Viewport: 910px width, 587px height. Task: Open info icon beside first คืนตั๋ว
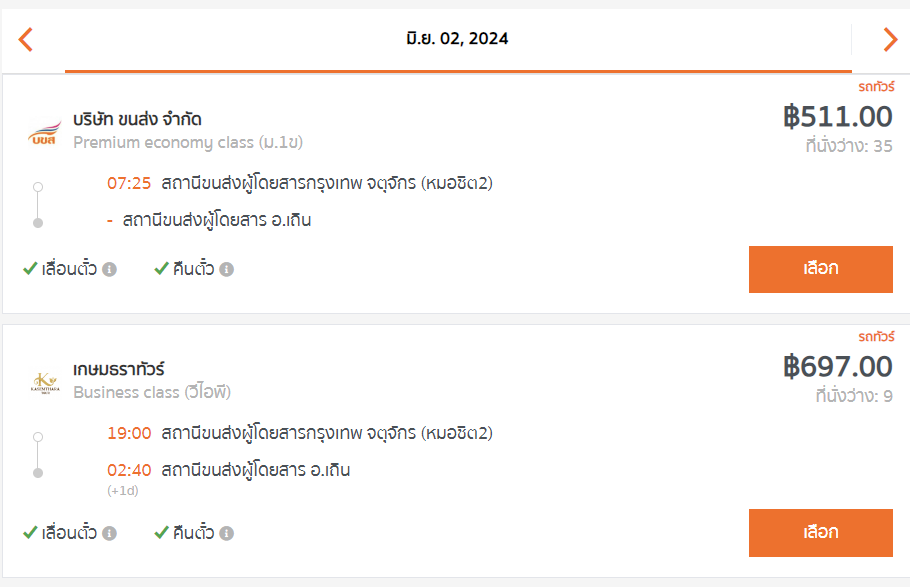click(x=226, y=269)
